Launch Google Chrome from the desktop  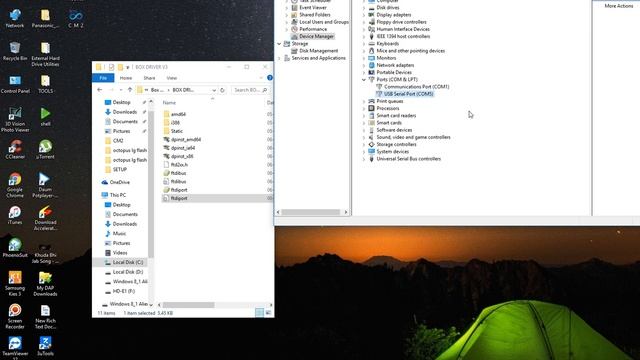(x=15, y=185)
